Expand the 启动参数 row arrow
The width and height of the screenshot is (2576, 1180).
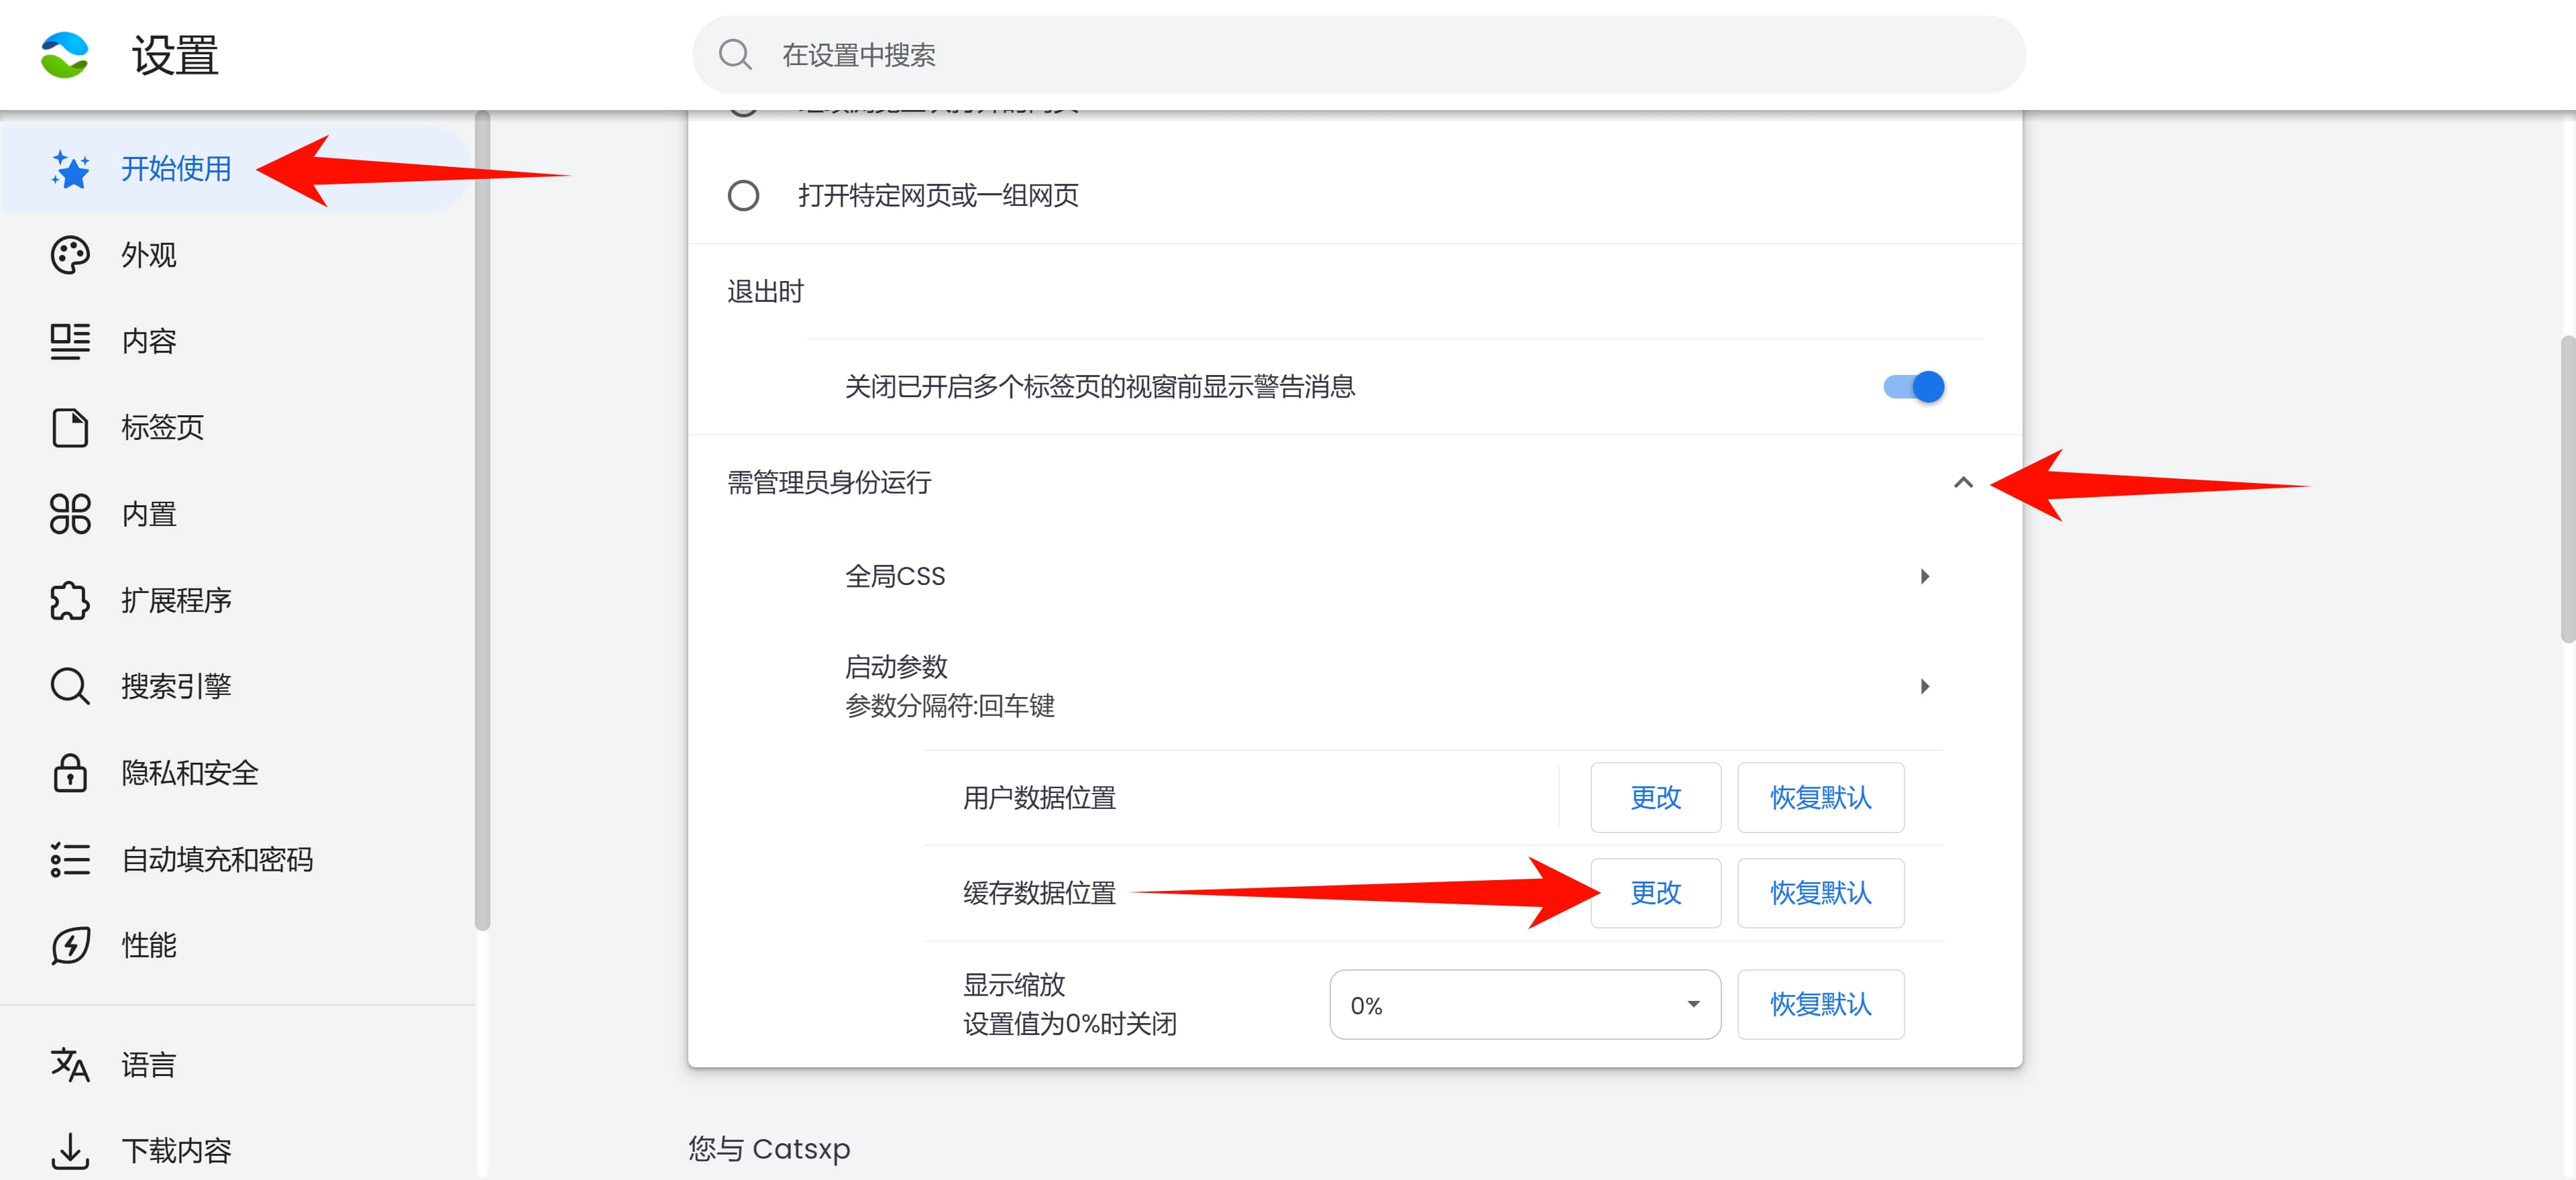pyautogui.click(x=1924, y=687)
